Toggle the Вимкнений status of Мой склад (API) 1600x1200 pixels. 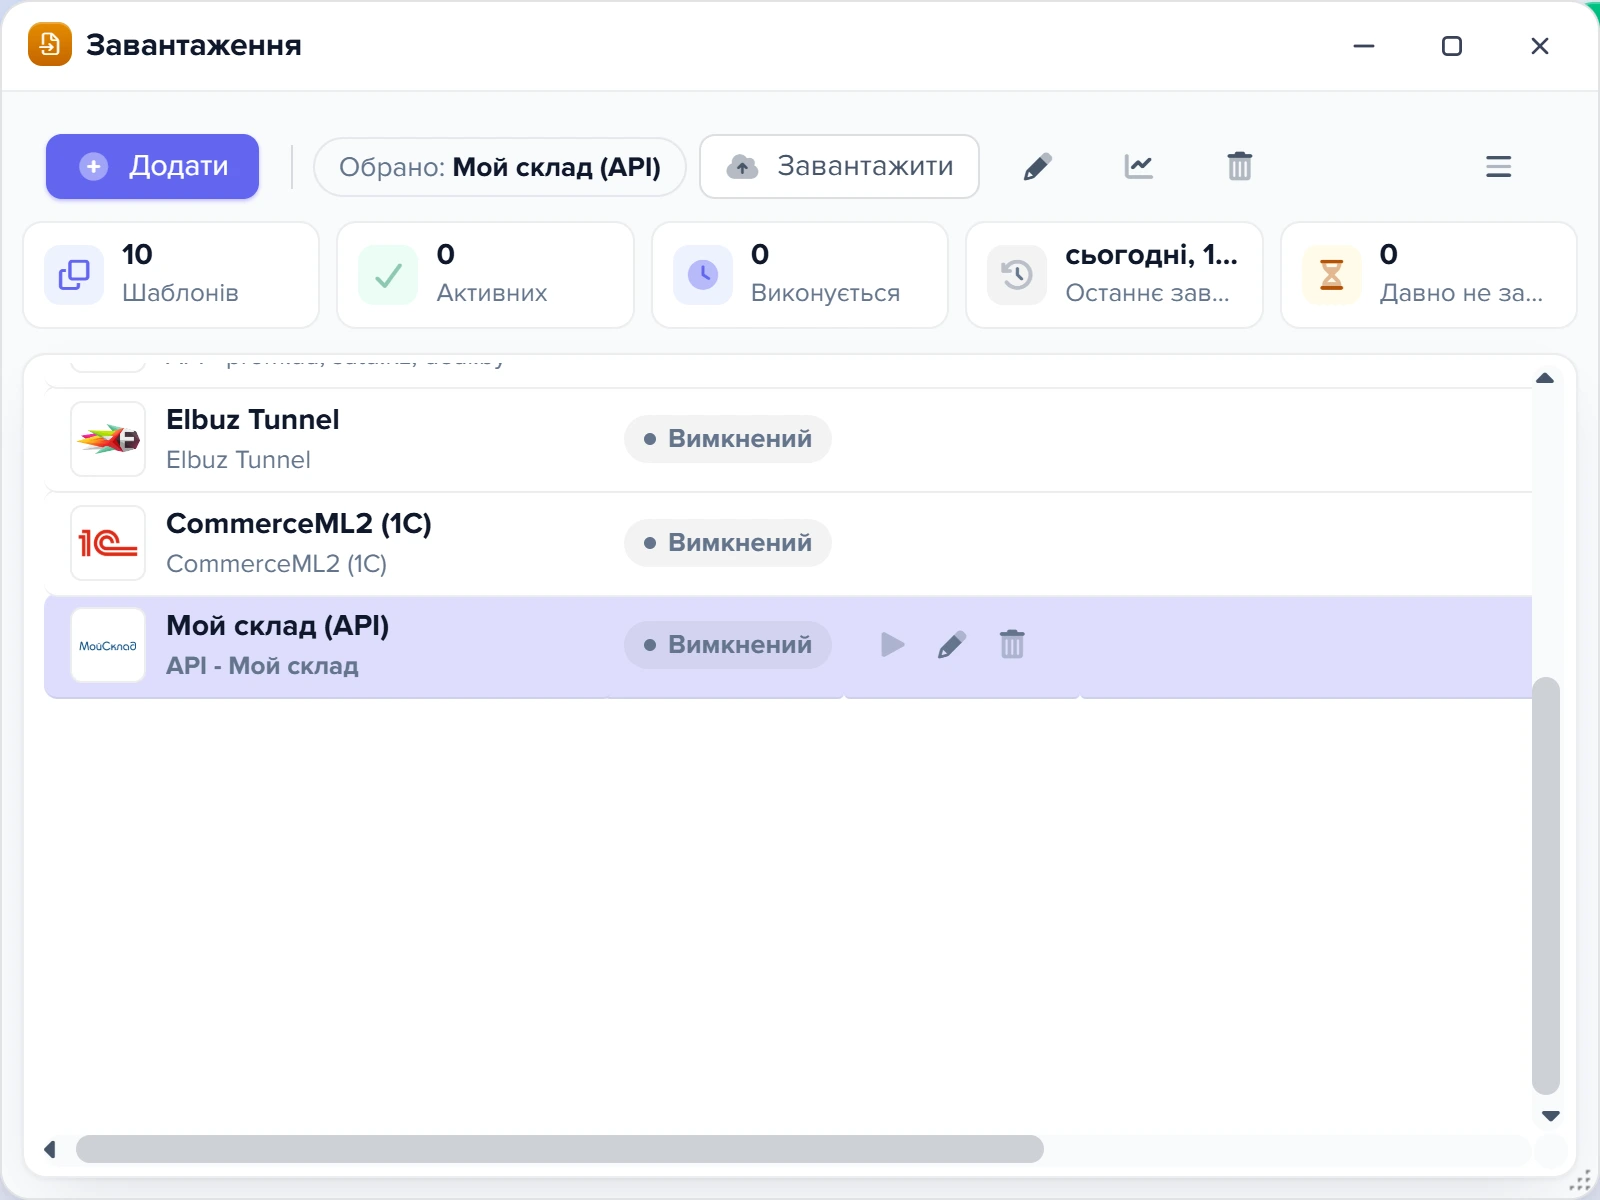point(728,645)
